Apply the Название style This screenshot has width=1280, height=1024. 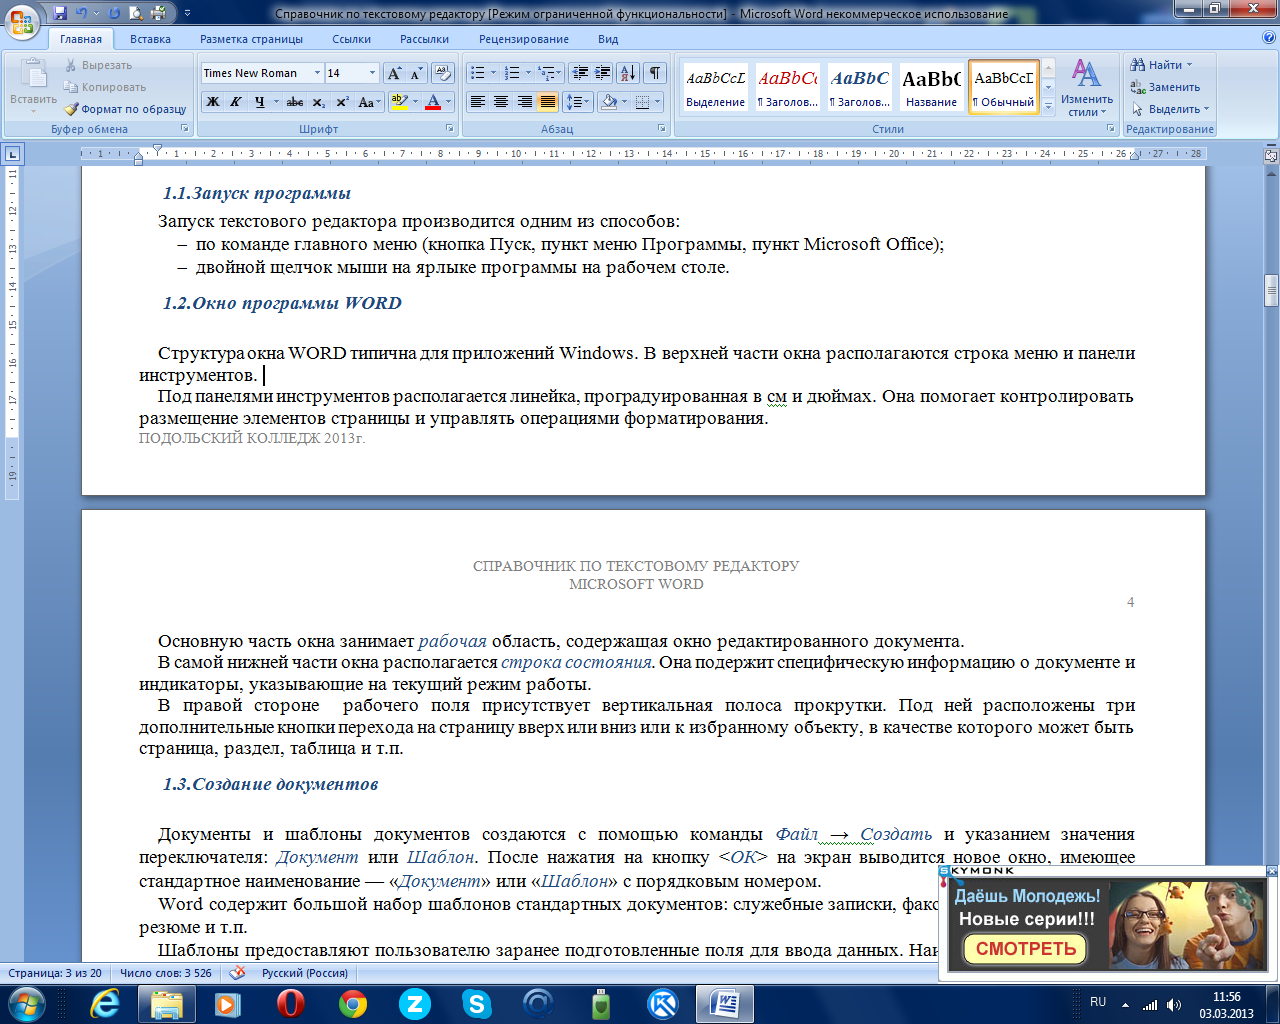tap(932, 87)
